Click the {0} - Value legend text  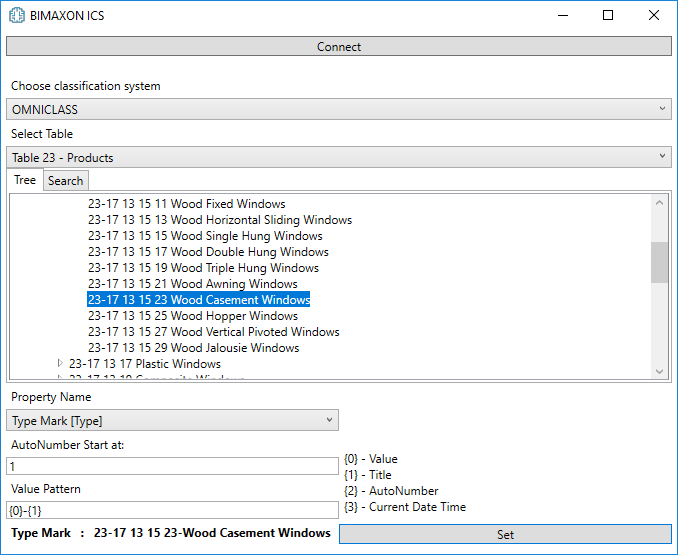click(371, 459)
